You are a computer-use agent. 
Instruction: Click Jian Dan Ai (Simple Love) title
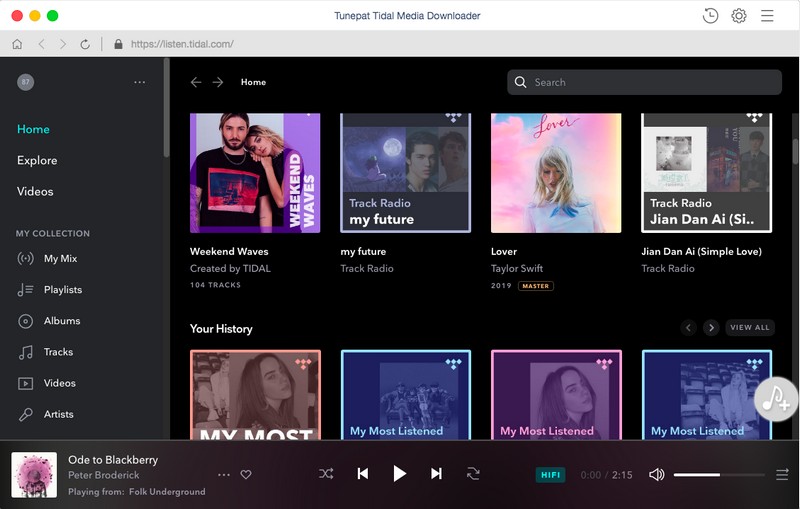[x=702, y=251]
